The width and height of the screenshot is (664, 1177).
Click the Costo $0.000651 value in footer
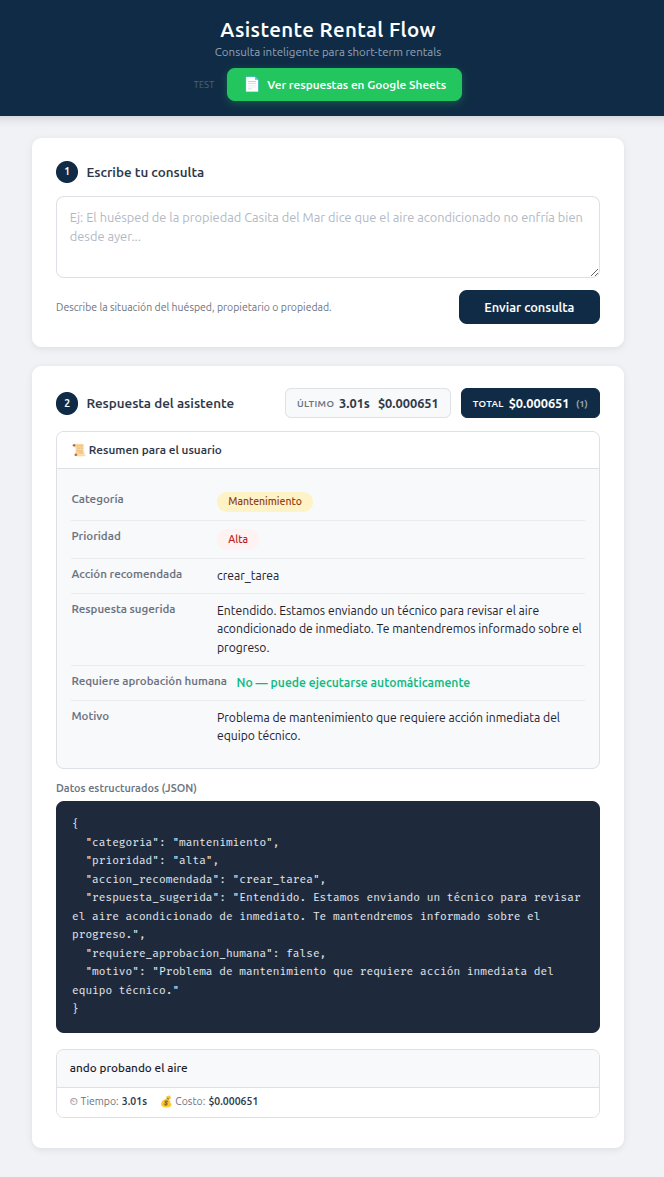click(233, 1101)
